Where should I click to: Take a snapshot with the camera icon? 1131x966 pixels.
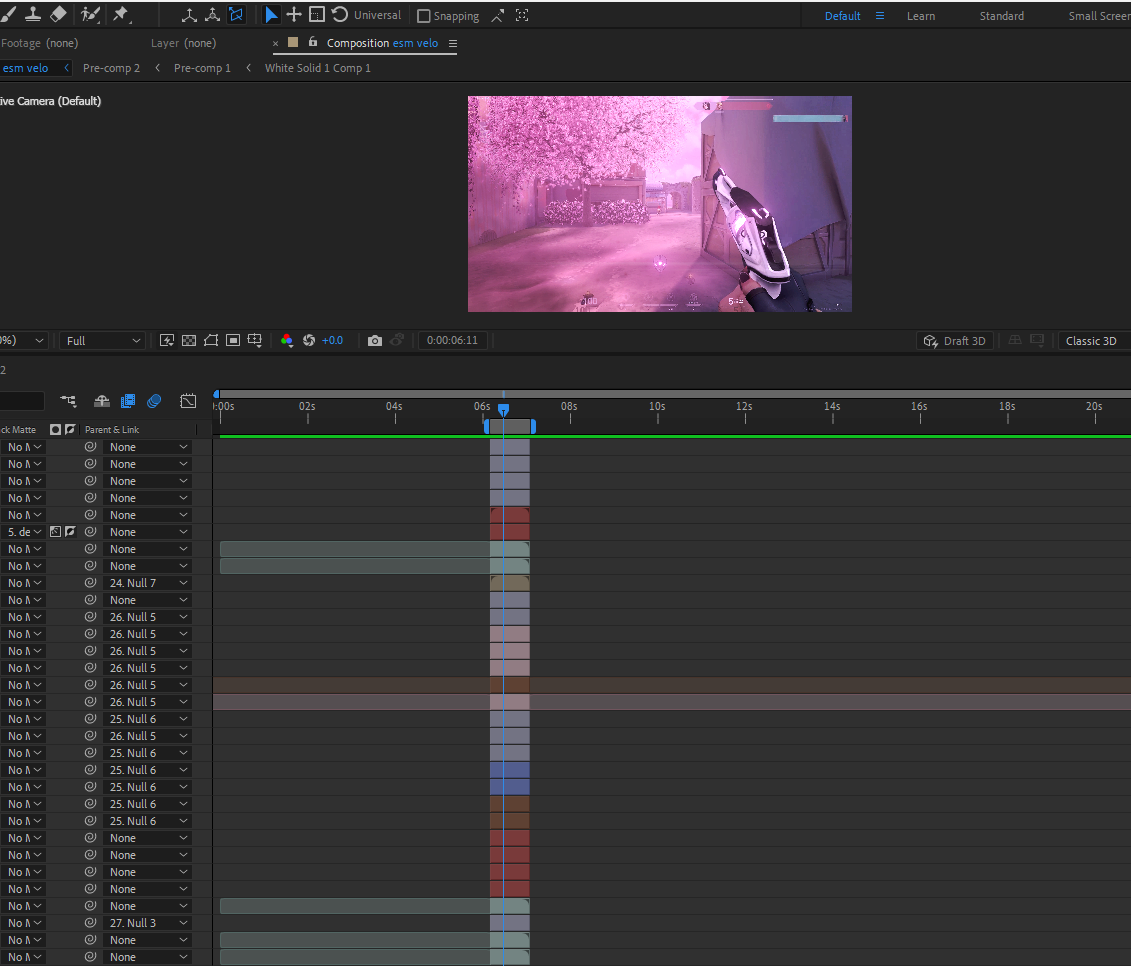pyautogui.click(x=374, y=341)
